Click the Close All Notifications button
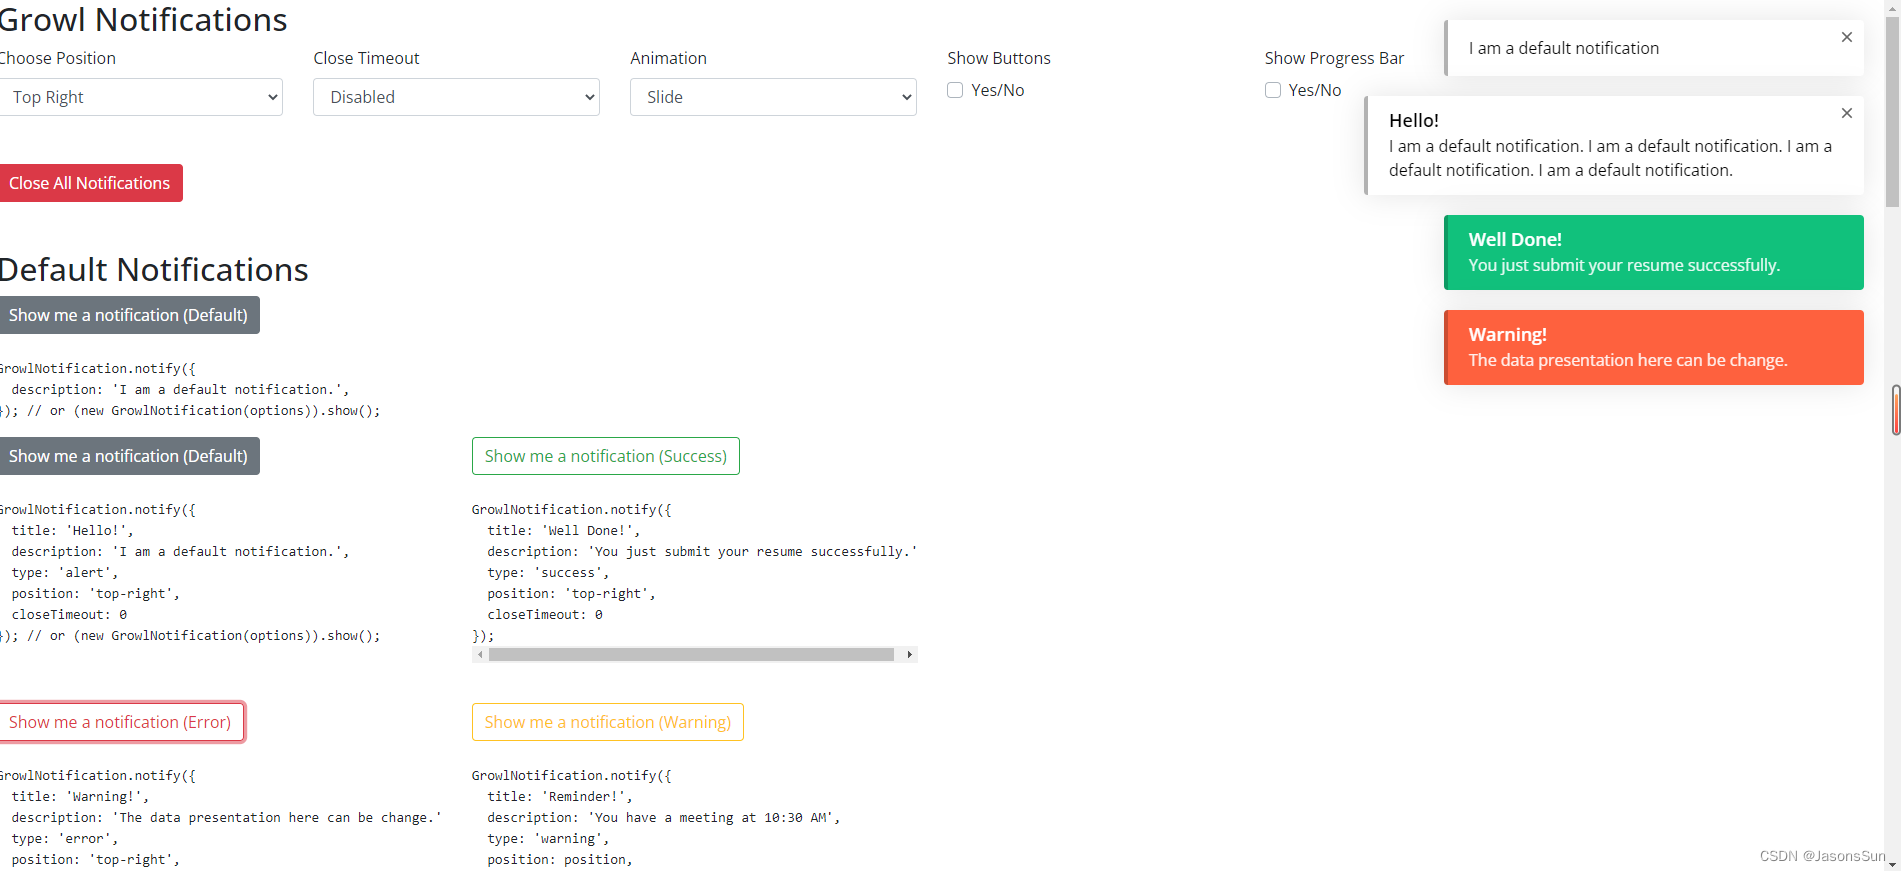 click(90, 183)
